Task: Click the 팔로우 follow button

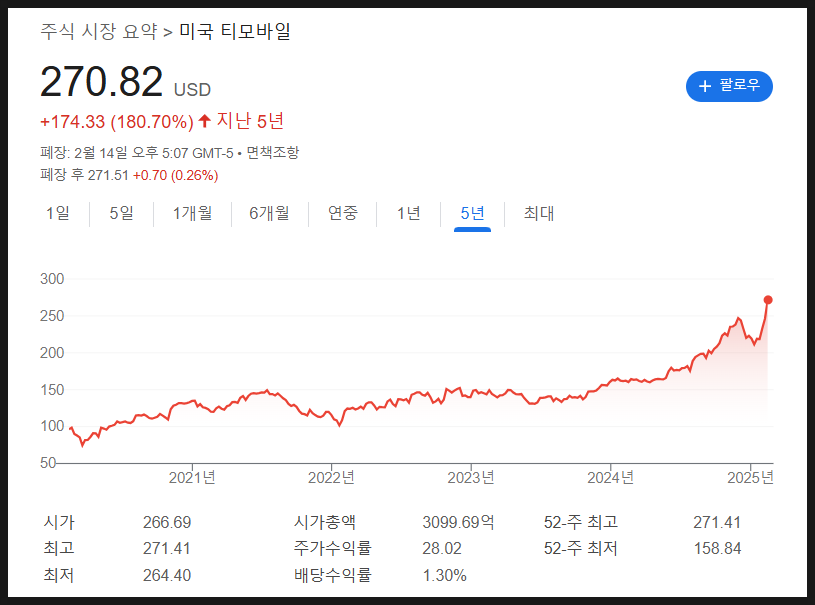Action: tap(729, 86)
